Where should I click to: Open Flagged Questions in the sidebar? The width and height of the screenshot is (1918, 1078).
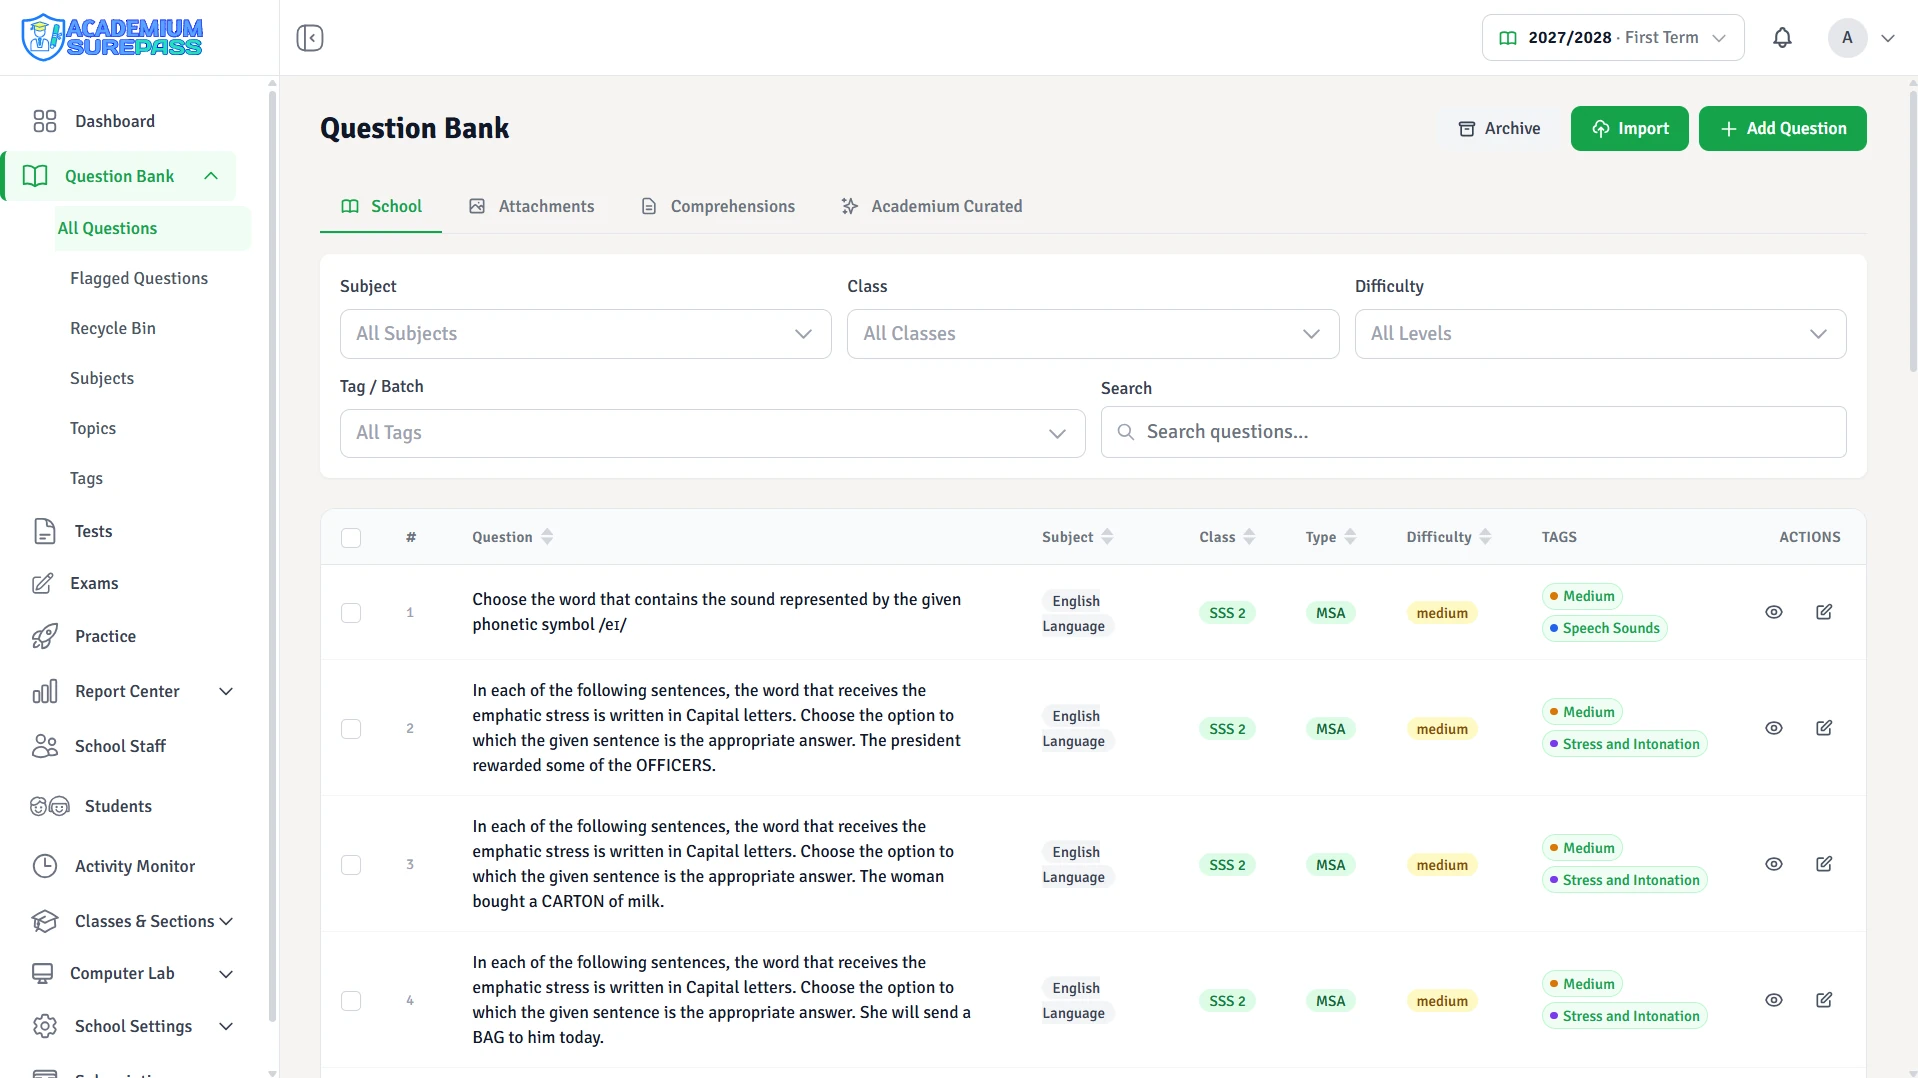(139, 278)
